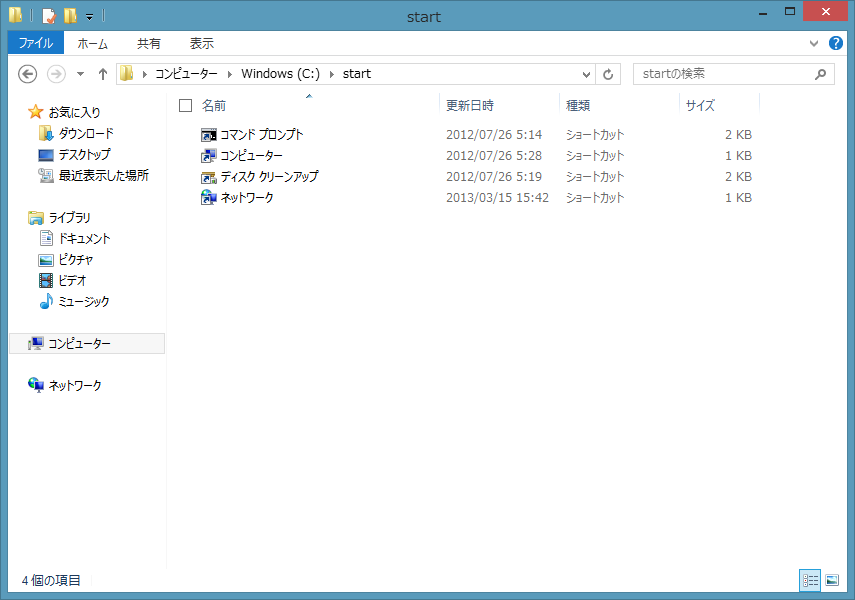855x600 pixels.
Task: Click the Properties icon in quick access toolbar
Action: (x=49, y=16)
